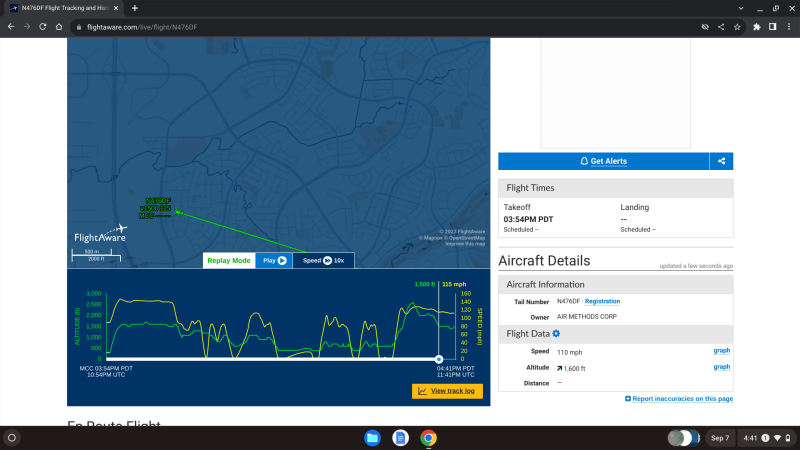This screenshot has height=450, width=800.
Task: Open the Sep 7 calendar date
Action: click(720, 438)
